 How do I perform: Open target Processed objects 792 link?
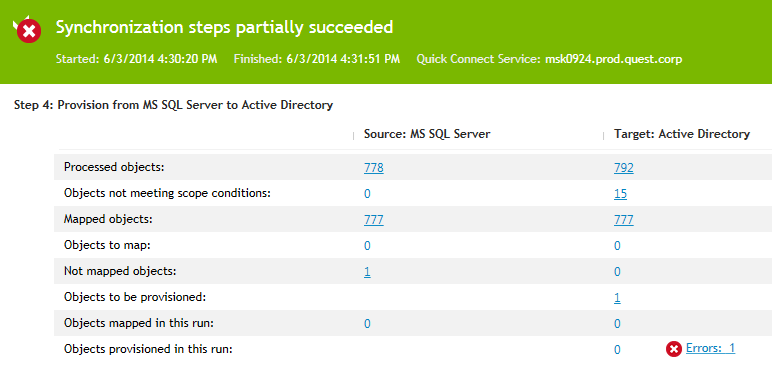pyautogui.click(x=624, y=168)
